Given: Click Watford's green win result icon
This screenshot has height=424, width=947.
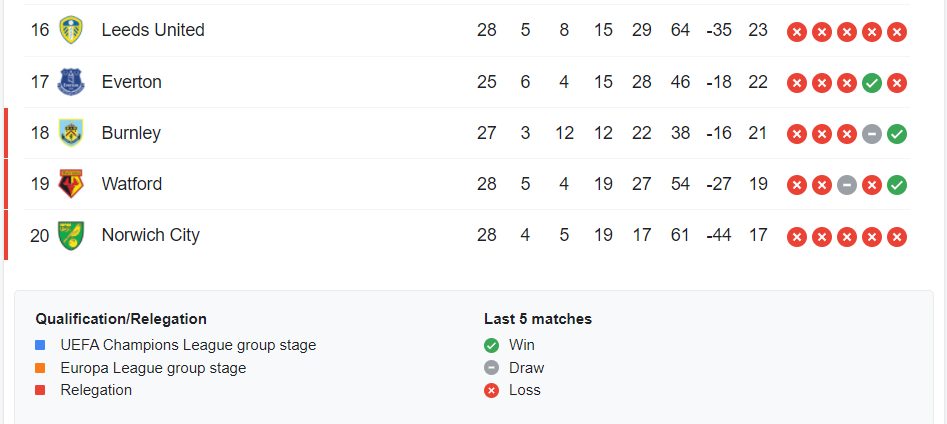Looking at the screenshot, I should 897,185.
